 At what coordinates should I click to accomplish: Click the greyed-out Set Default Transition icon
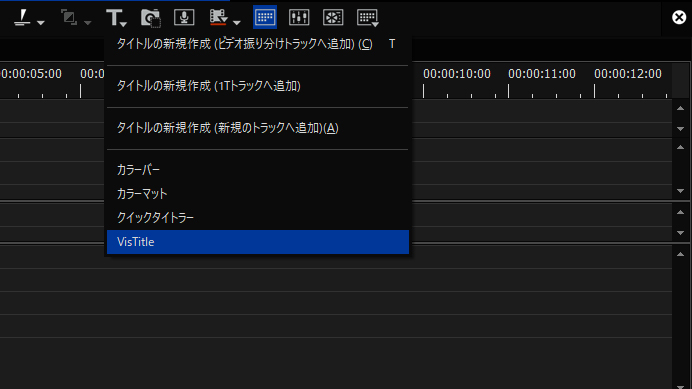coord(69,18)
